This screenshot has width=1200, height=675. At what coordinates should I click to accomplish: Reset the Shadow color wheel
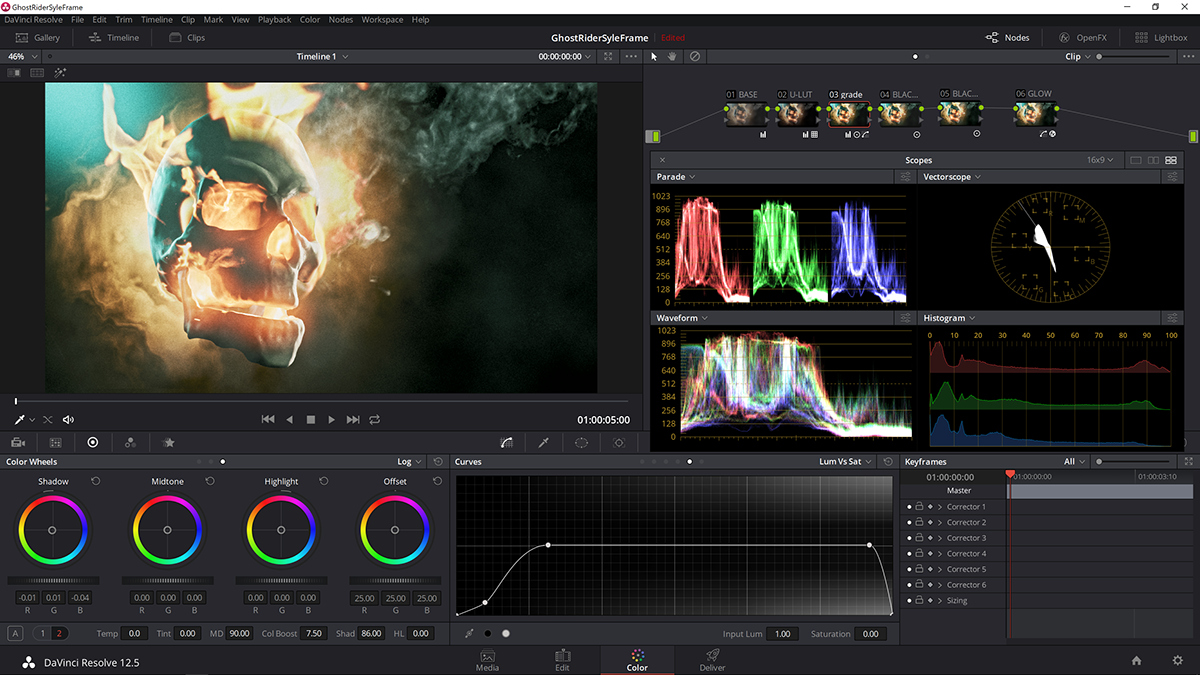[x=96, y=481]
